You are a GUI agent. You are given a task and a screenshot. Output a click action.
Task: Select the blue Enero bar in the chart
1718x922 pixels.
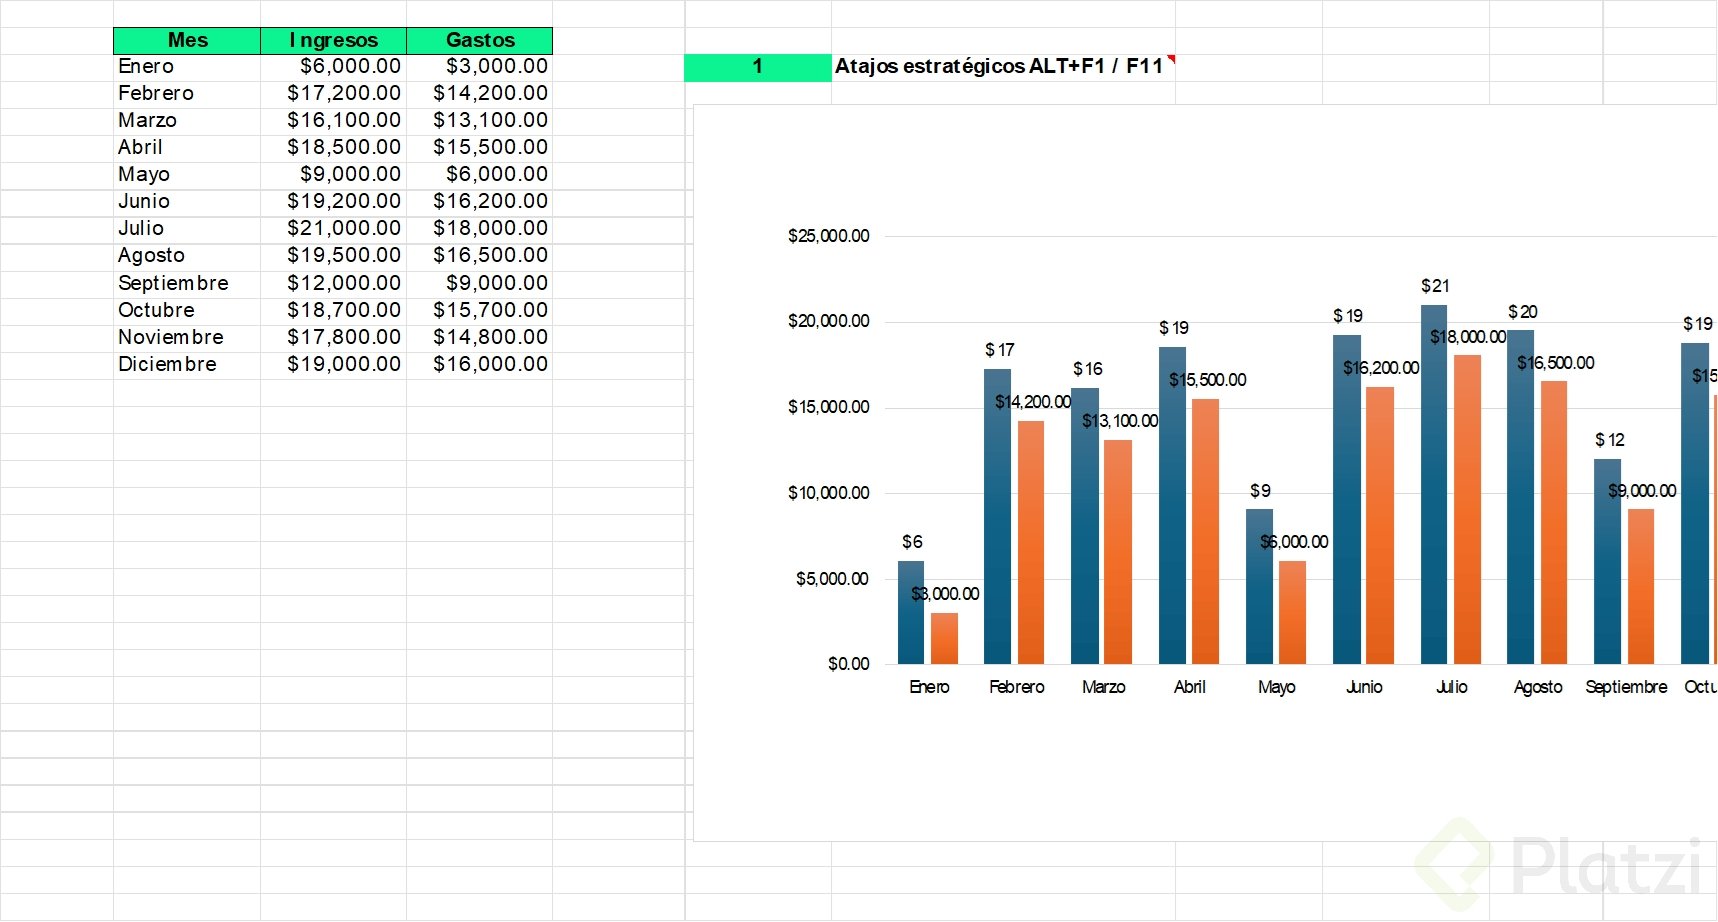[x=911, y=612]
